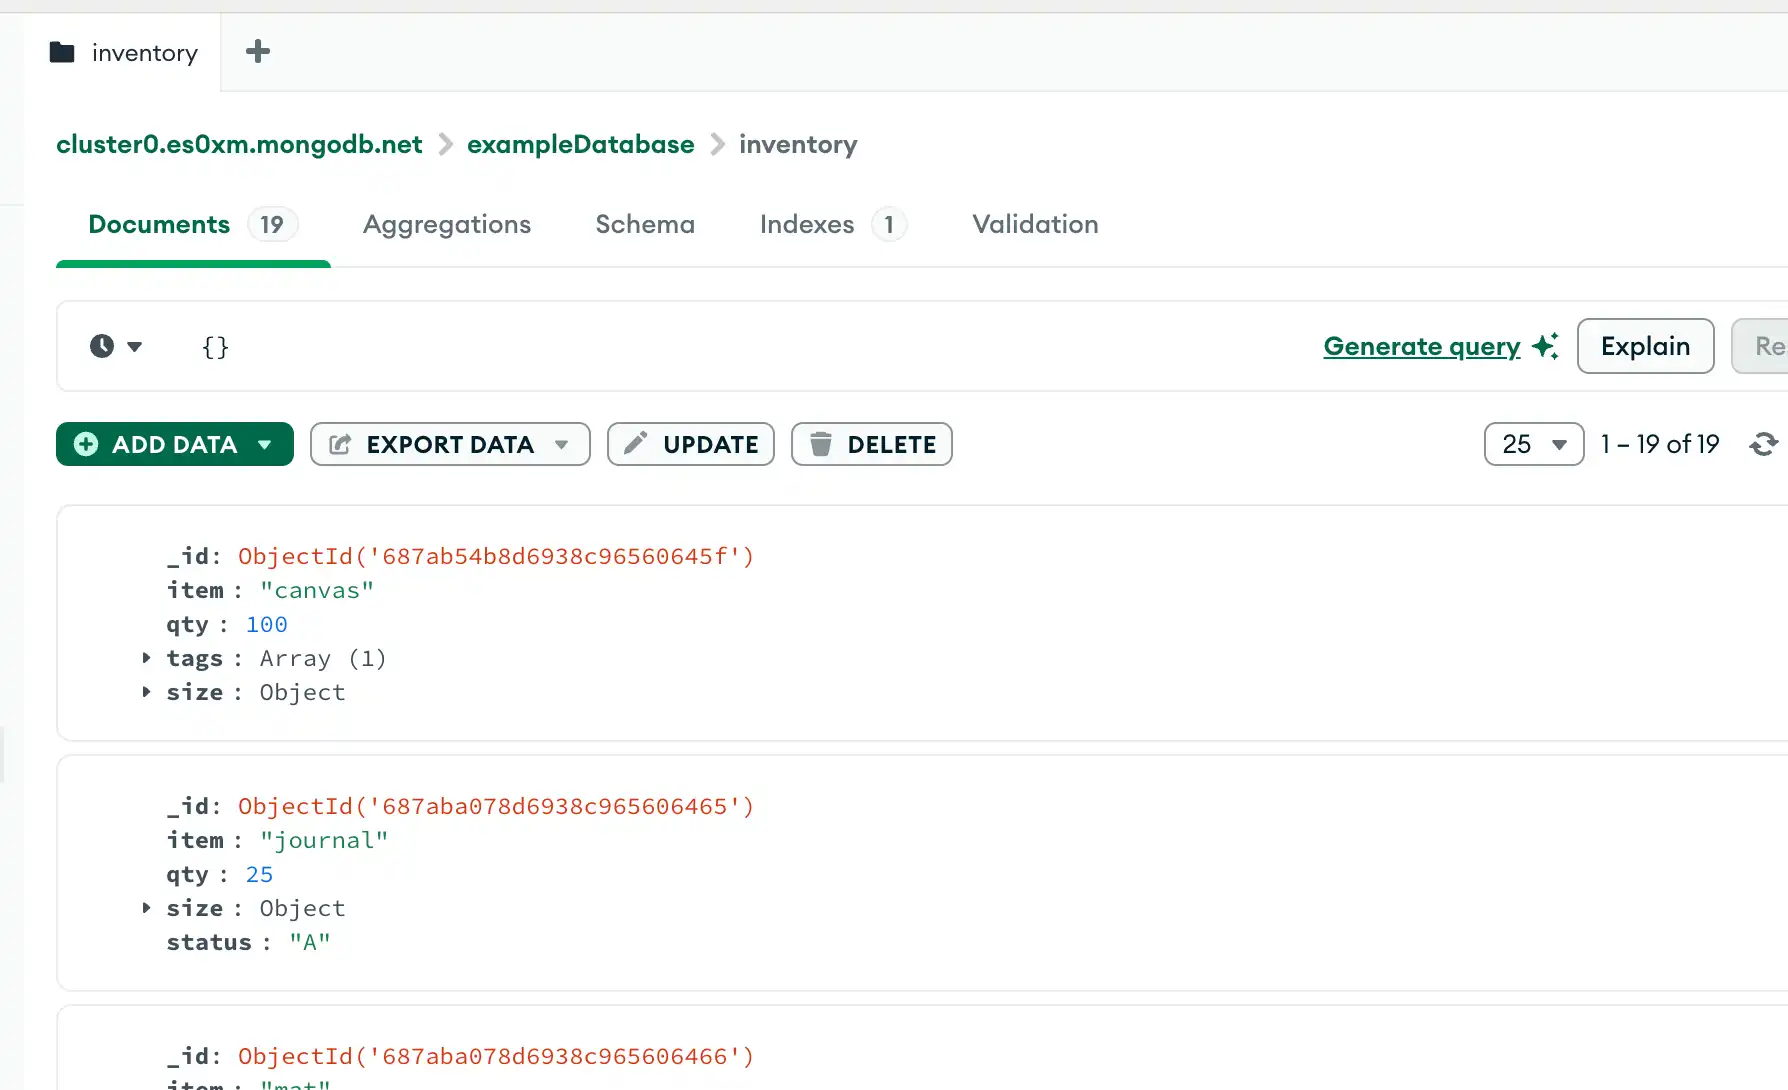This screenshot has height=1090, width=1788.
Task: Click the trash icon on the DELETE button
Action: pos(822,444)
